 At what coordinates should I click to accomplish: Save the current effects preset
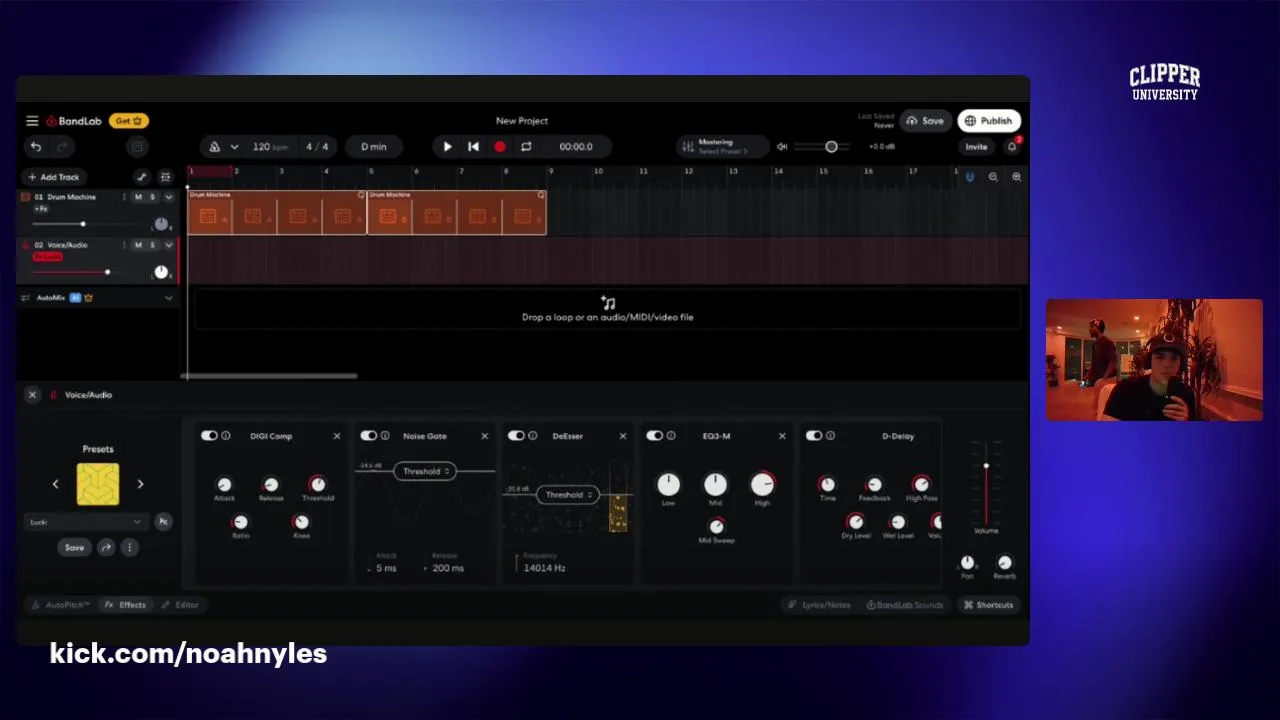[x=75, y=548]
